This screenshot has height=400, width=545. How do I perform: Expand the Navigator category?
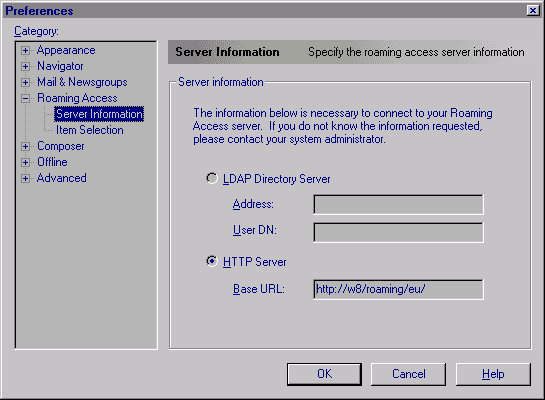tap(25, 66)
